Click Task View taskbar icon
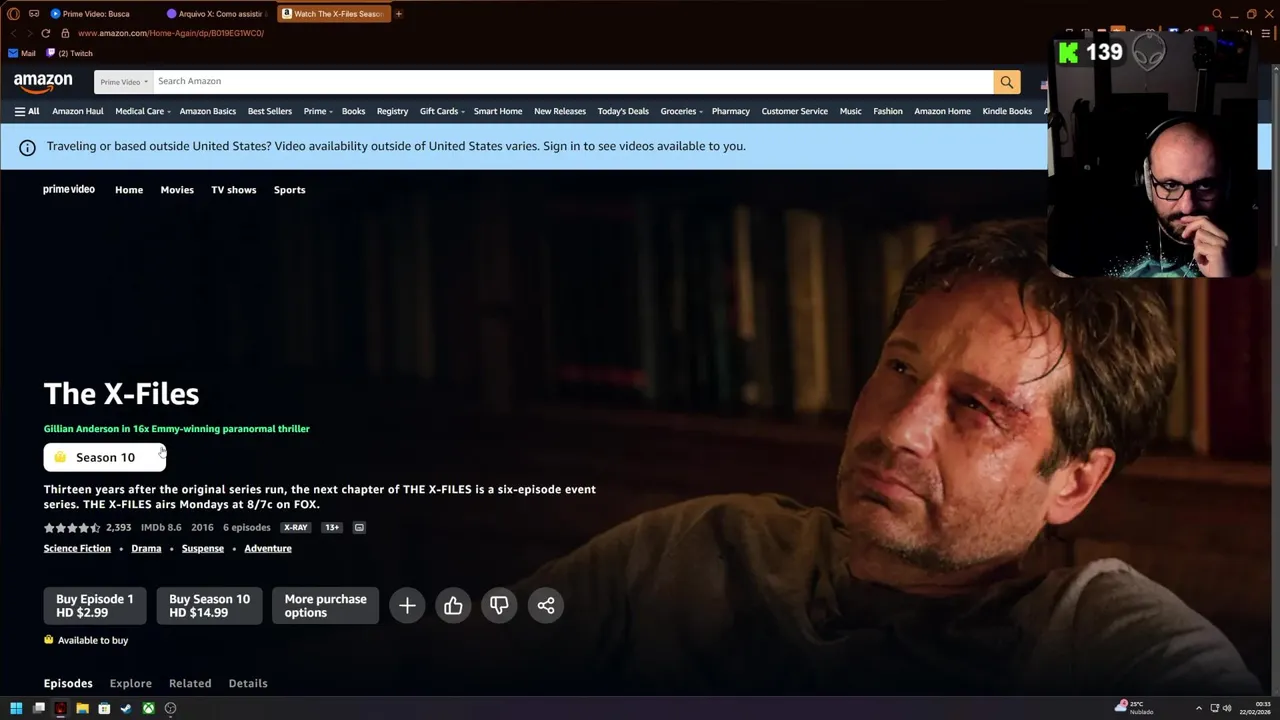 pyautogui.click(x=38, y=708)
